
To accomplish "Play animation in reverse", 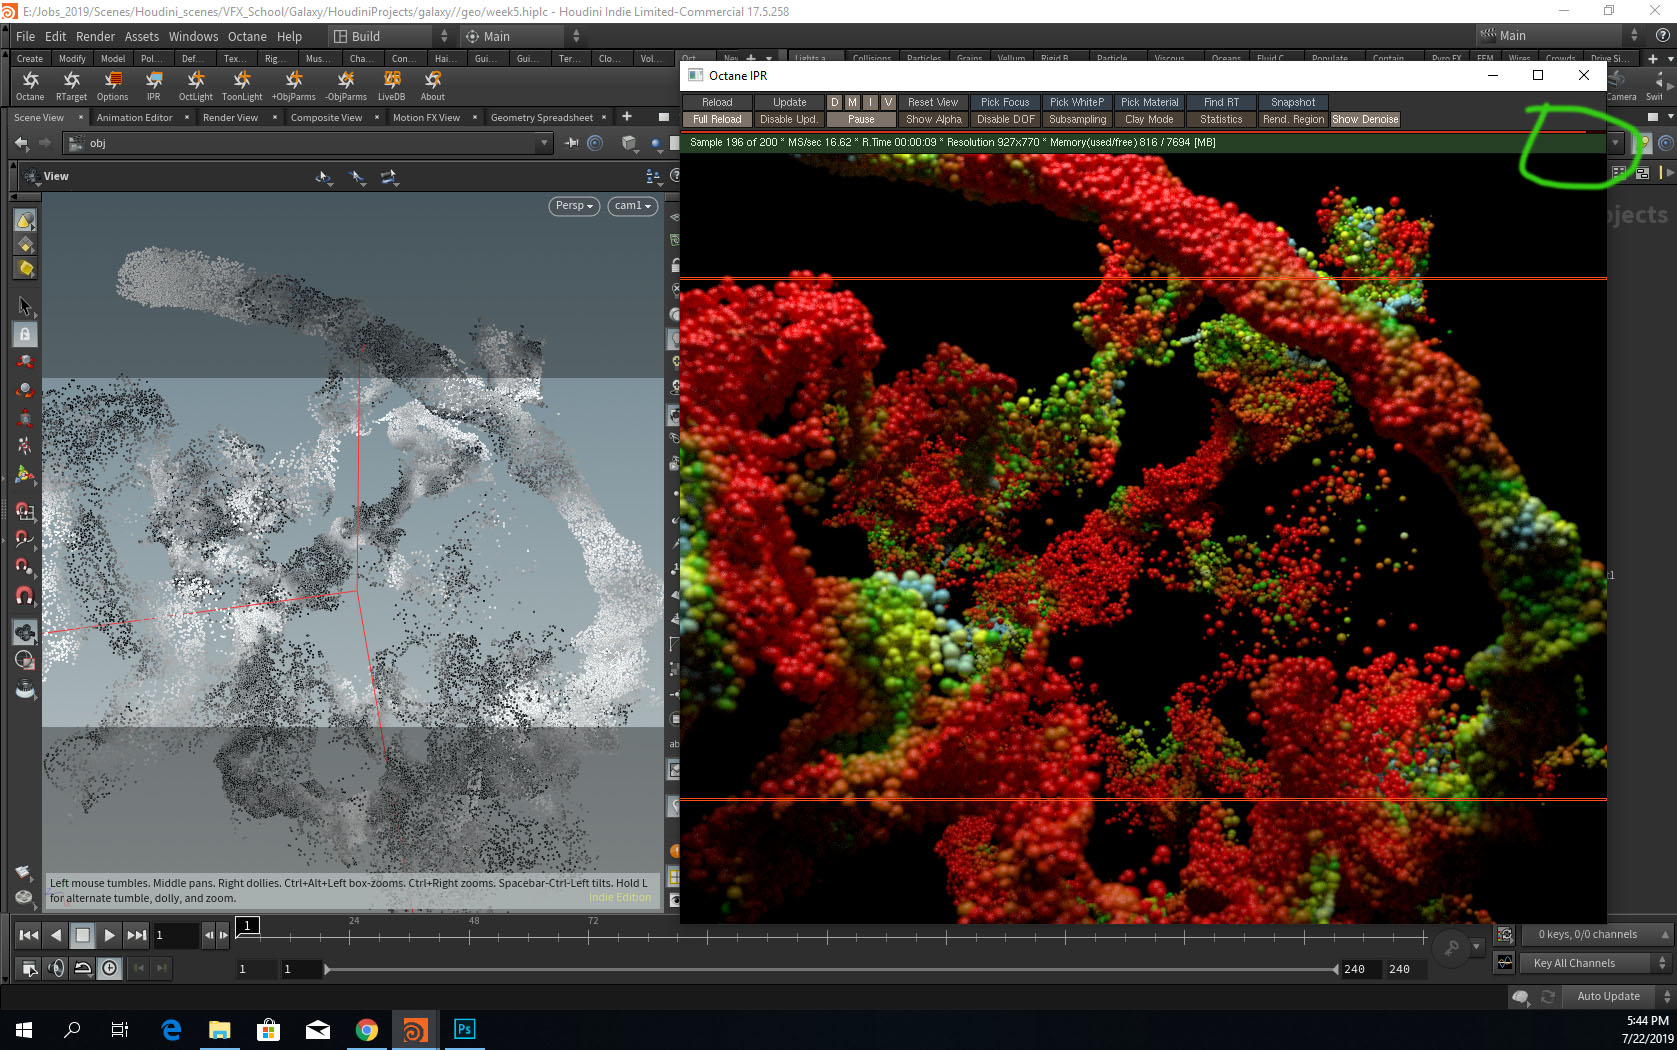I will click(56, 936).
